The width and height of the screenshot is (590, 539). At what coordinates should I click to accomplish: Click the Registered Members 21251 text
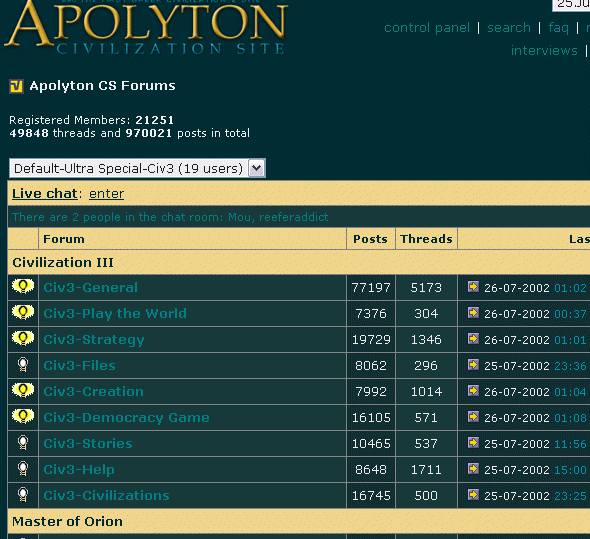(91, 120)
